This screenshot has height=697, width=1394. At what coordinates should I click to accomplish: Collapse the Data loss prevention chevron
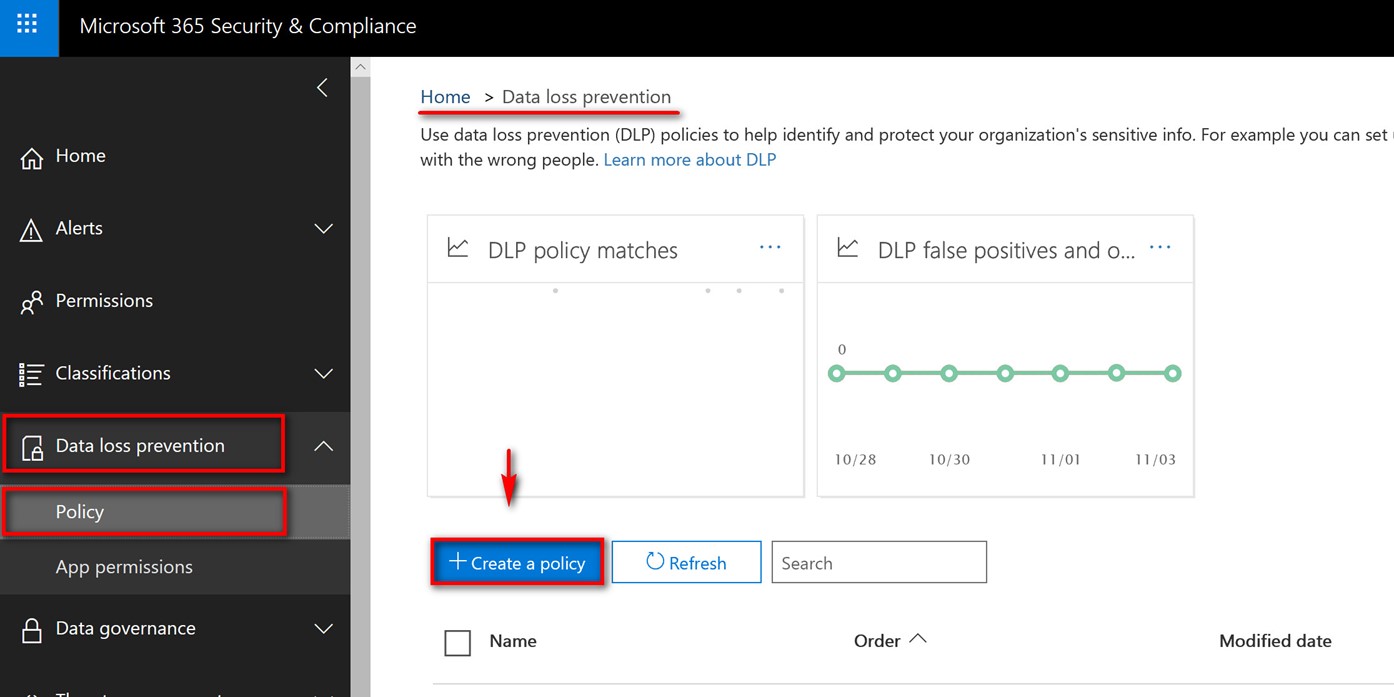point(324,446)
